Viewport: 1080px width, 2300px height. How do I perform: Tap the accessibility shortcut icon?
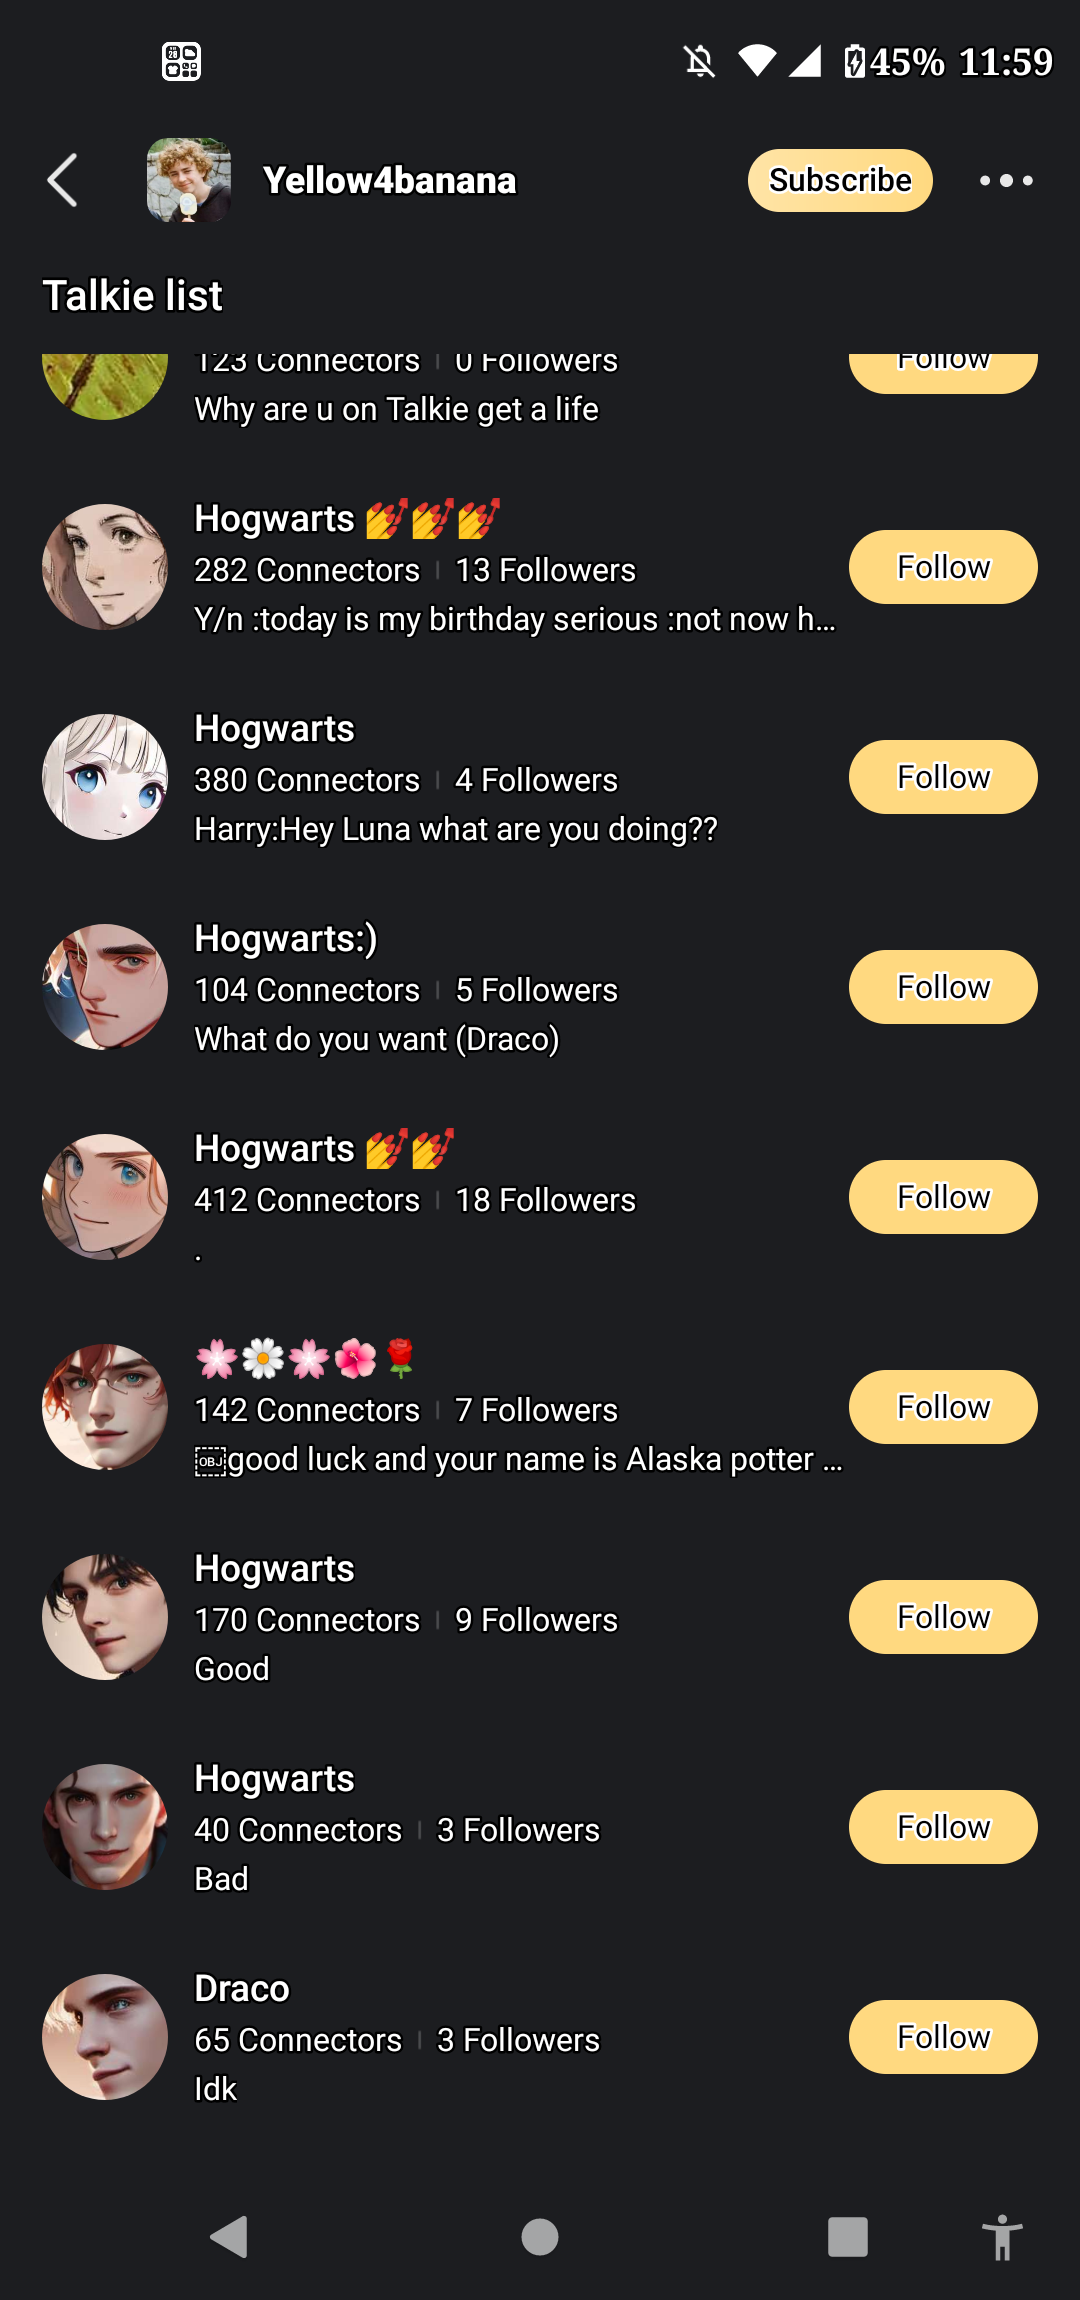[1001, 2237]
